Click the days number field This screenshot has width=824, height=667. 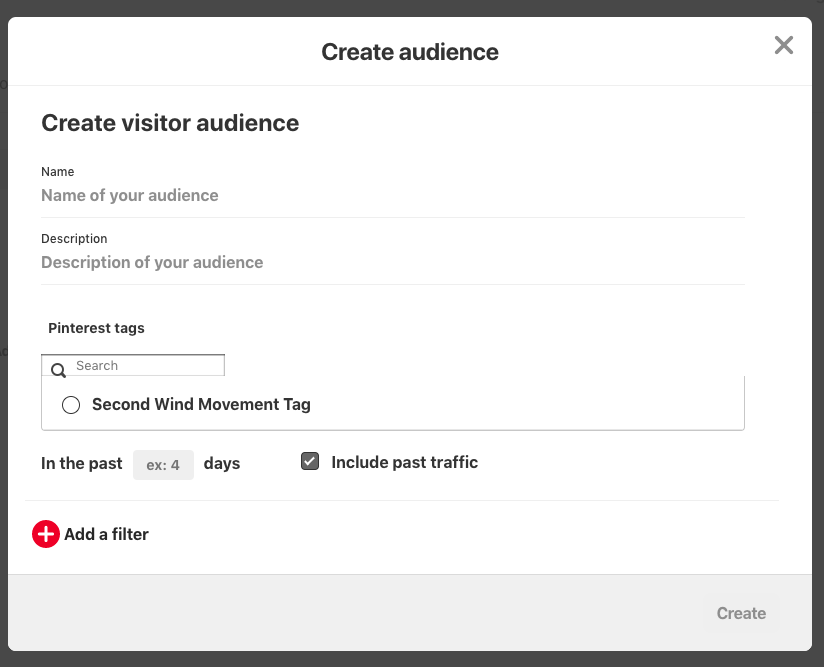[163, 465]
